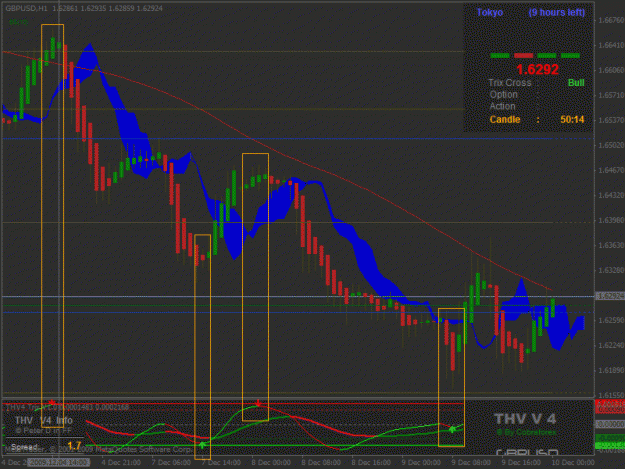Click the 1.65710 price axis label

[611, 95]
